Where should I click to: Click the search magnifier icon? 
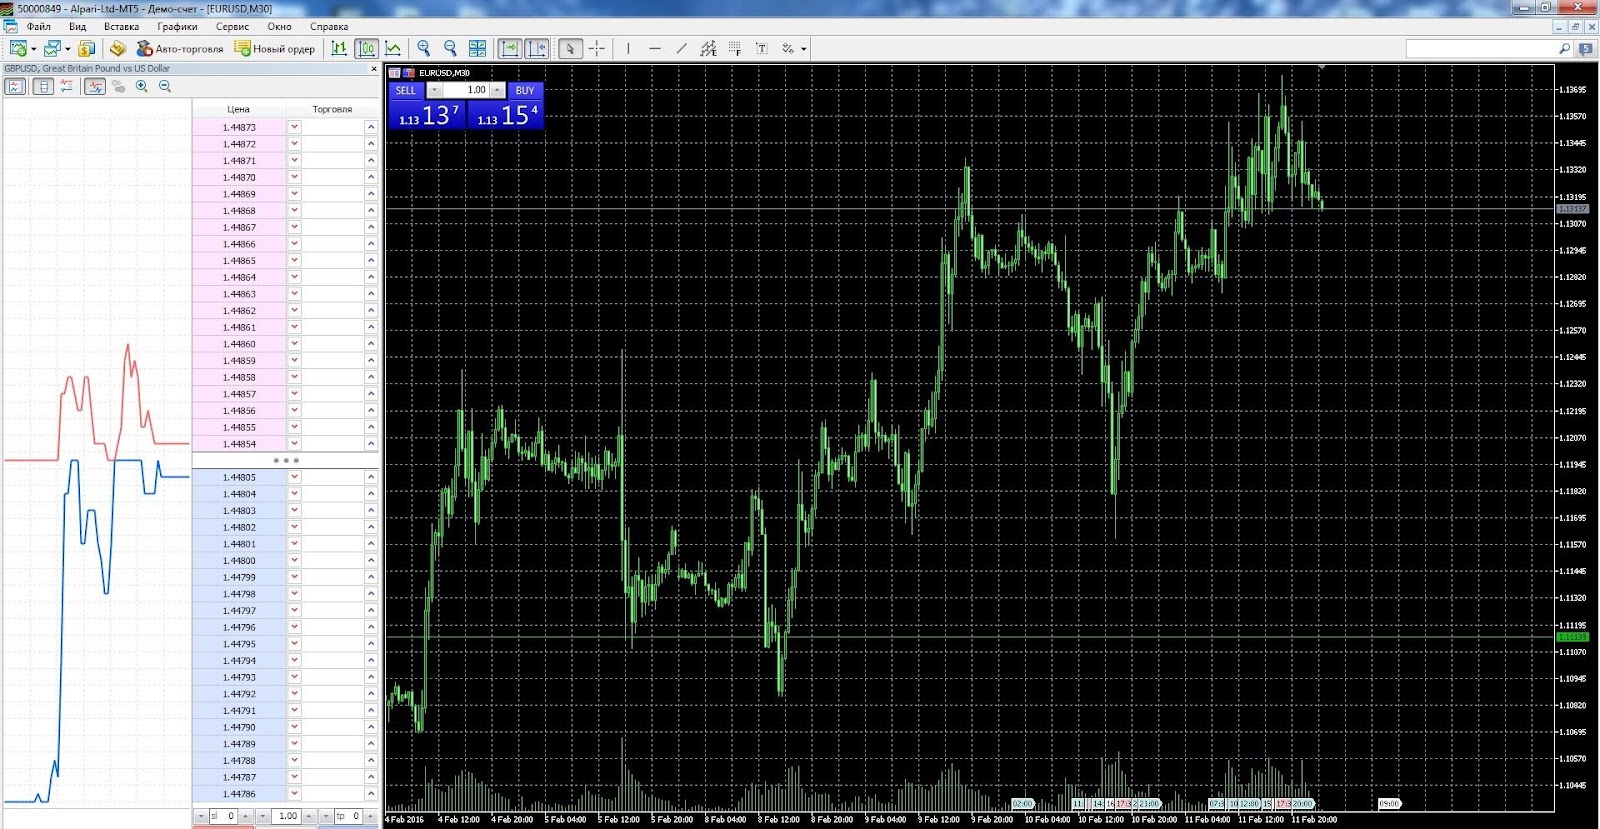click(1565, 48)
